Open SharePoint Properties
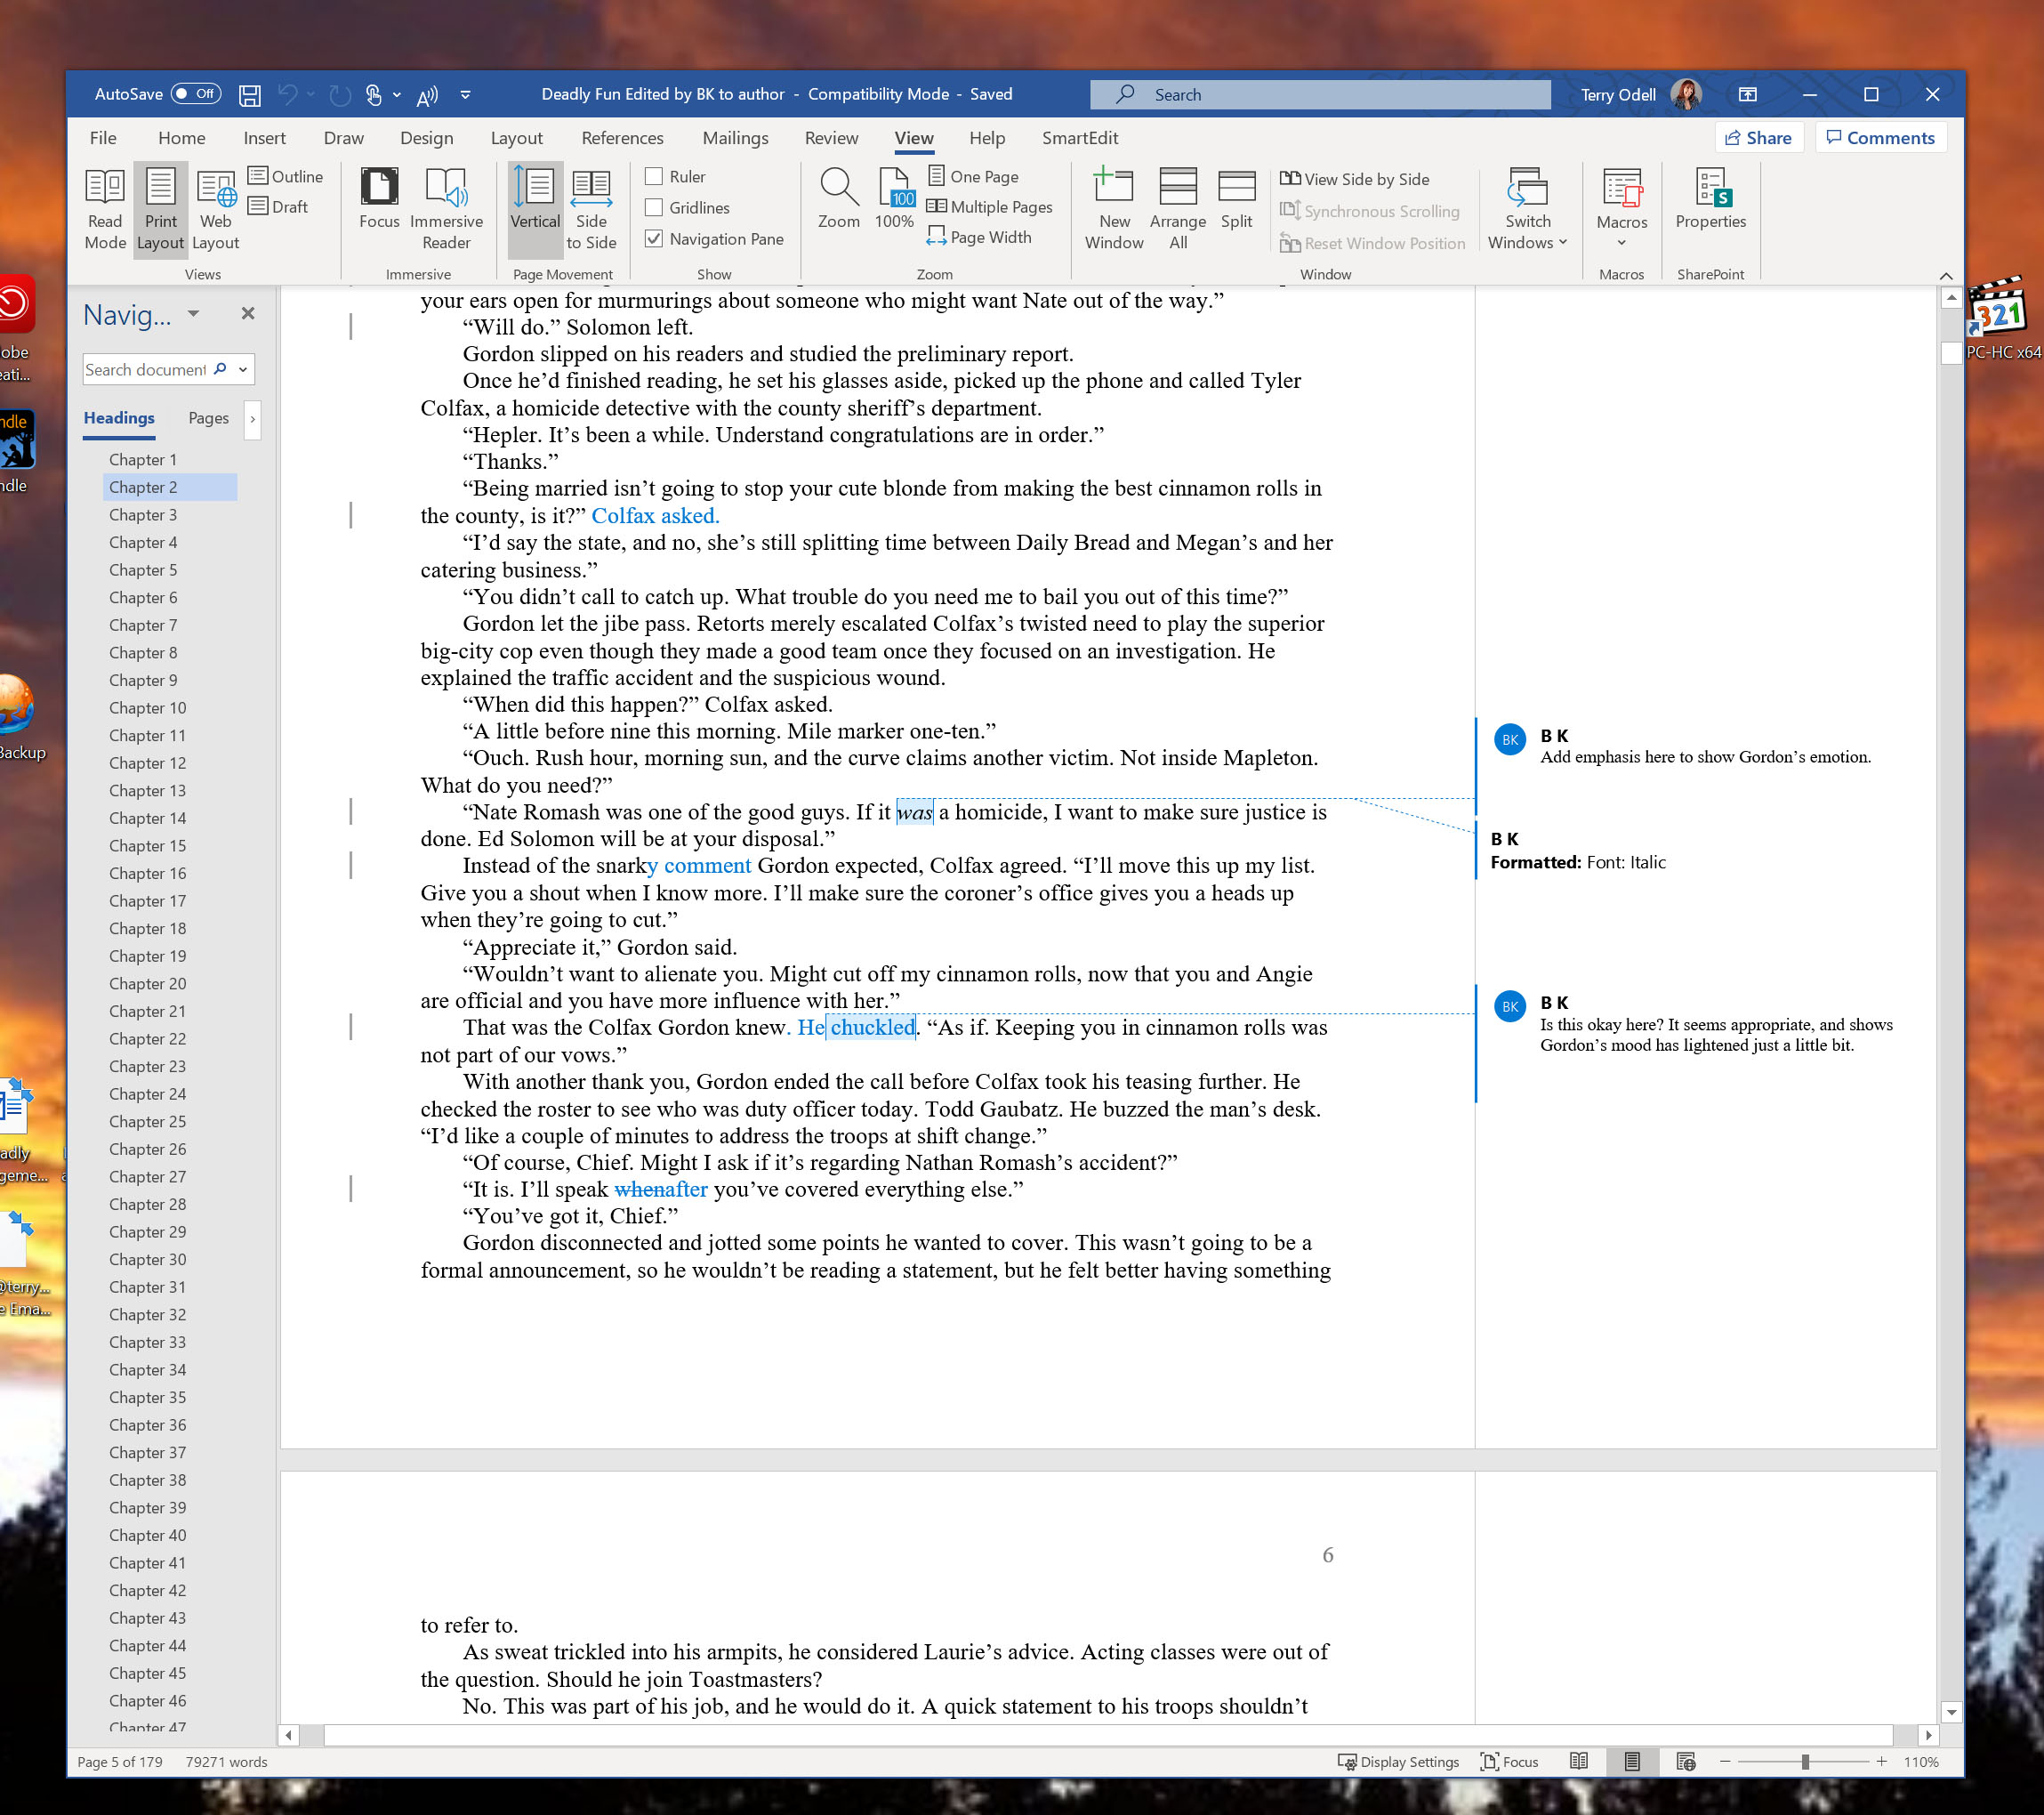Viewport: 2044px width, 1815px height. 1710,200
